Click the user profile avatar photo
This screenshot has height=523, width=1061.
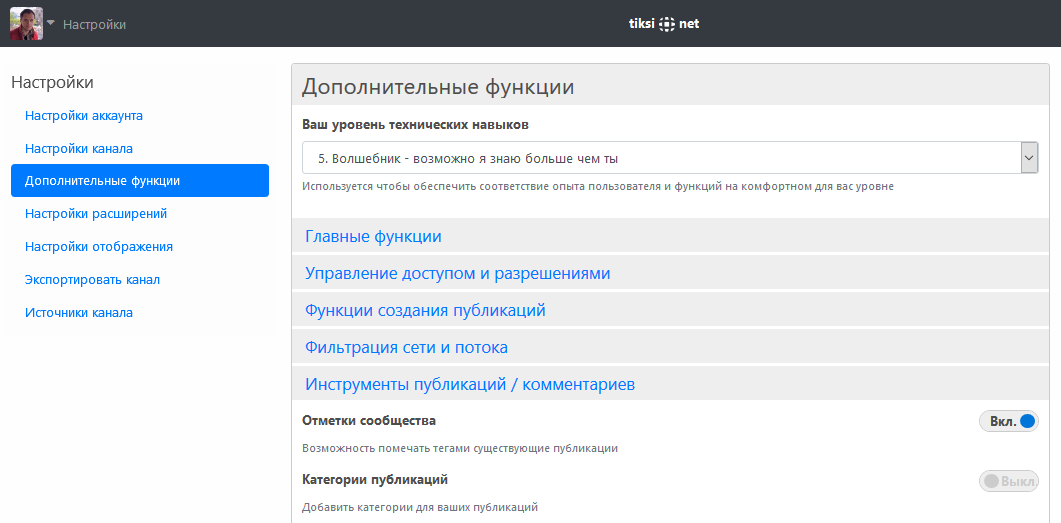point(26,23)
